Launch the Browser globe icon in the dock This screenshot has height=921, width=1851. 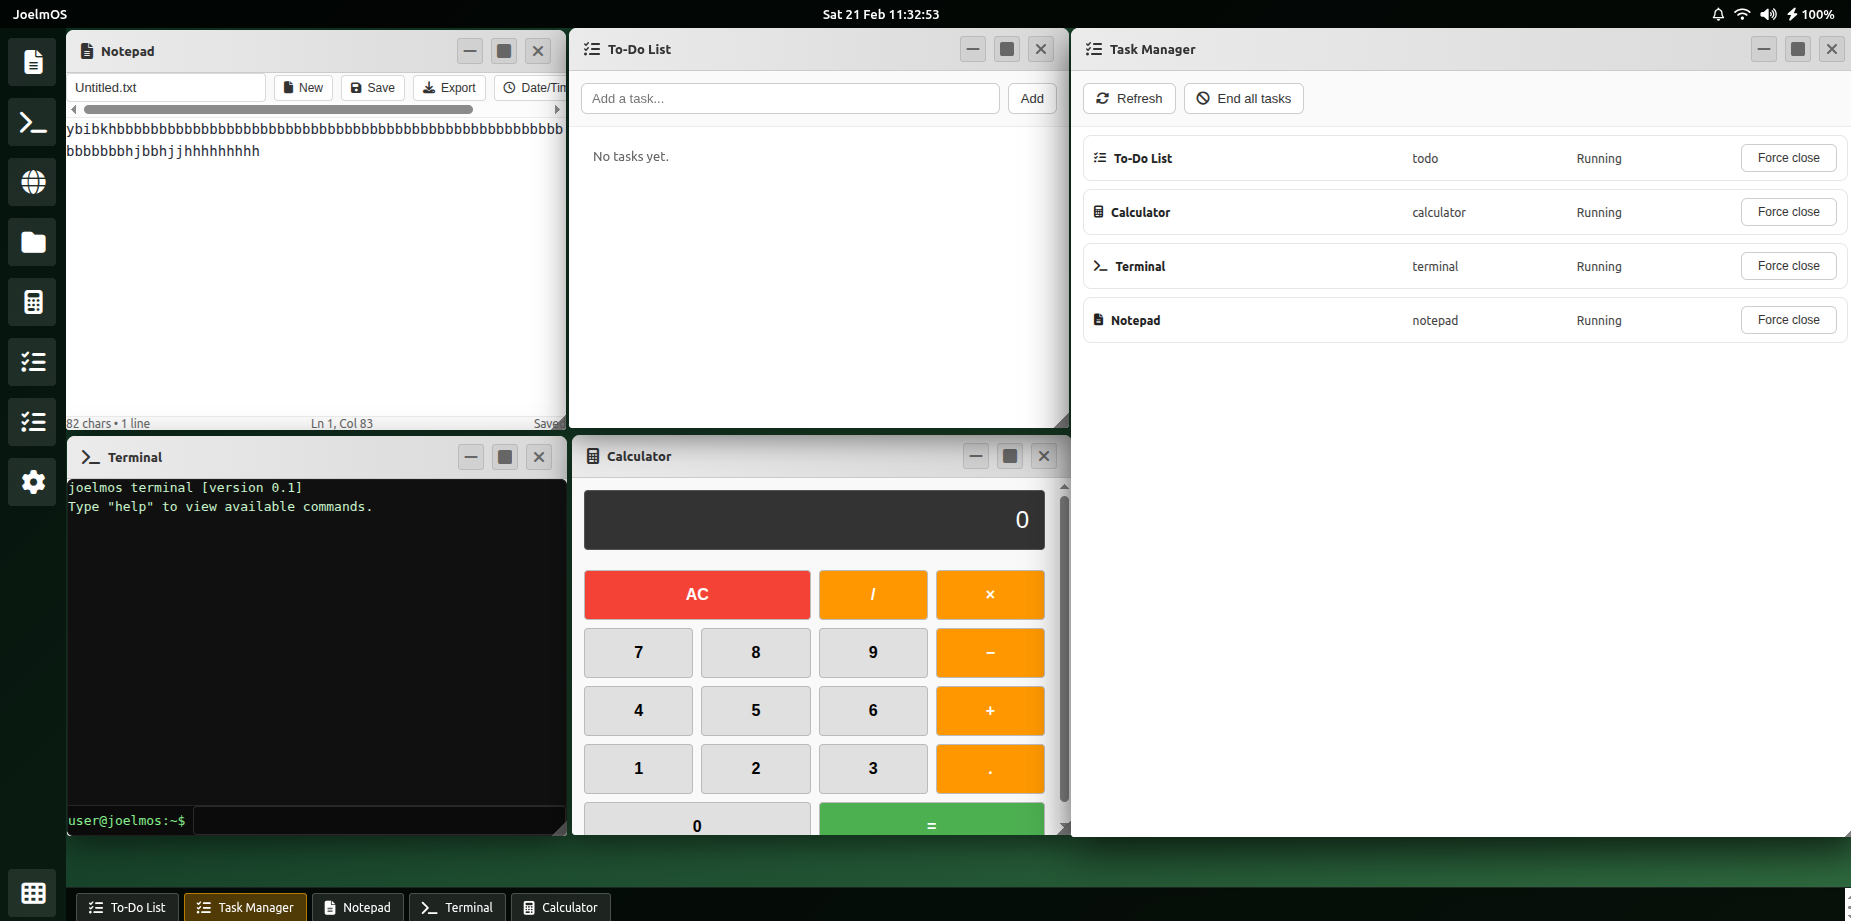33,182
